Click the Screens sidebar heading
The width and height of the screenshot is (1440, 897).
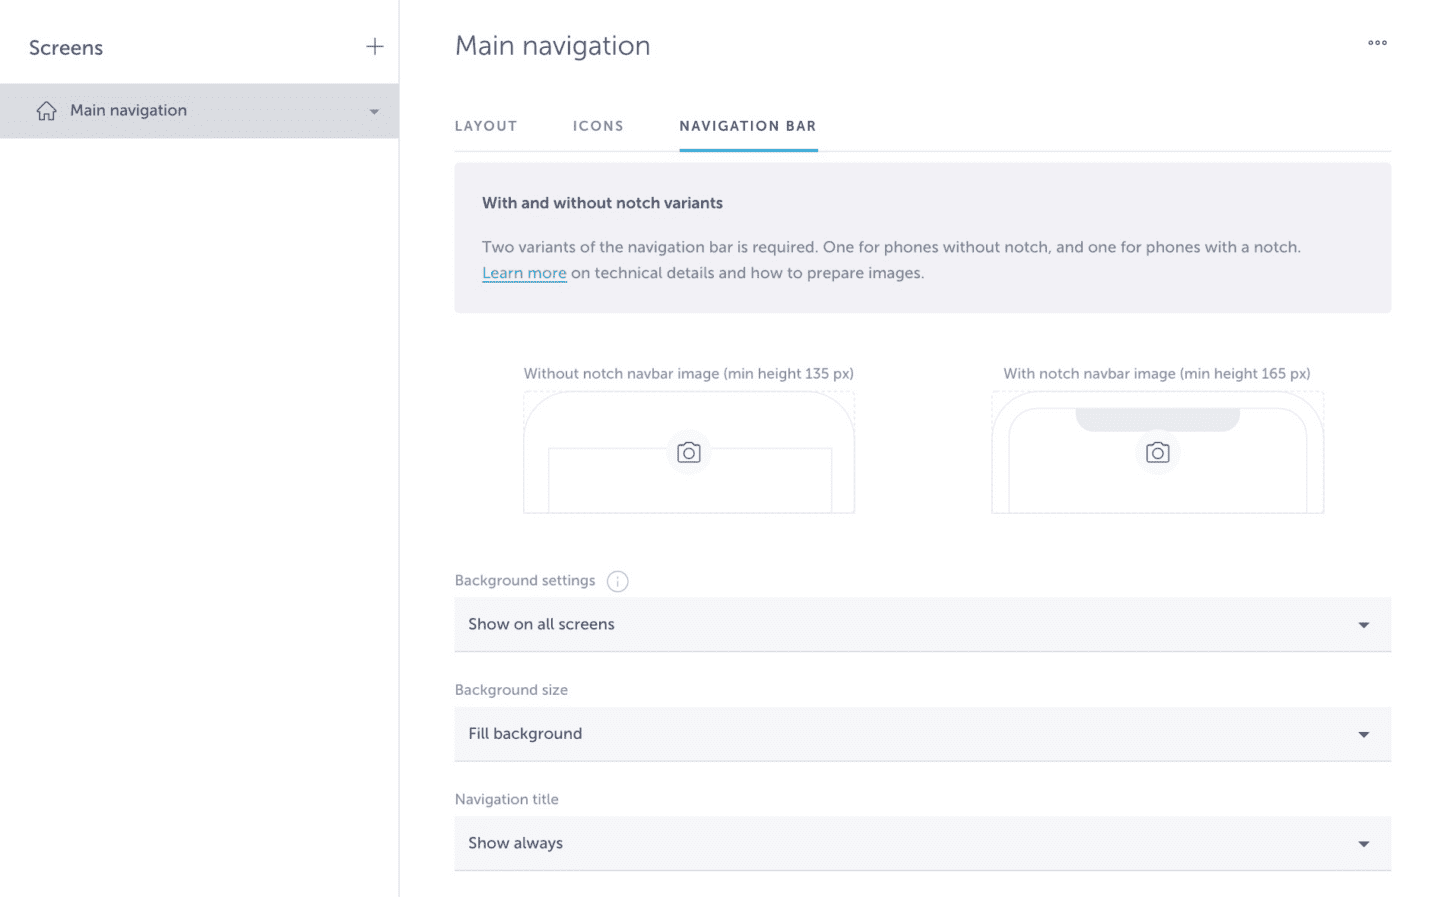tap(66, 48)
